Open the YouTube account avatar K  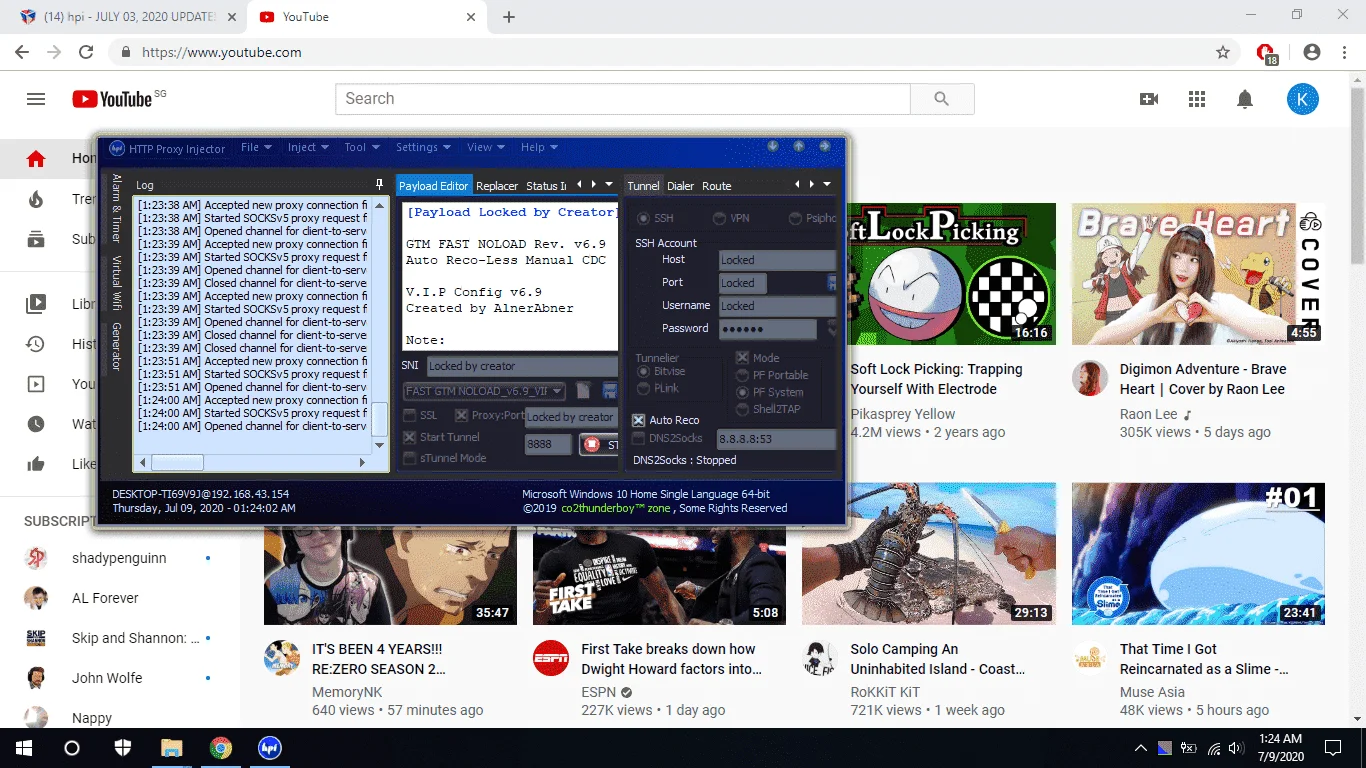tap(1302, 99)
